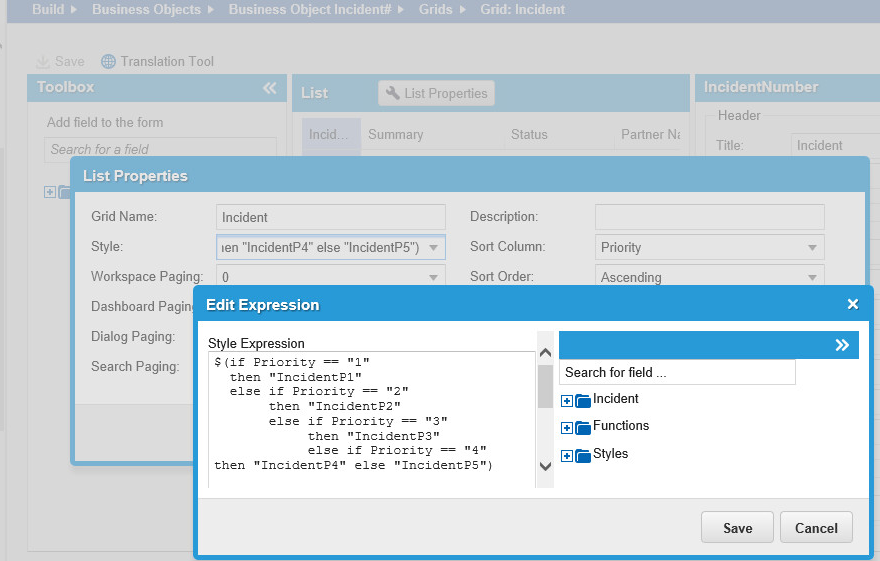The width and height of the screenshot is (880, 561).
Task: Click the Functions folder icon
Action: pos(583,428)
